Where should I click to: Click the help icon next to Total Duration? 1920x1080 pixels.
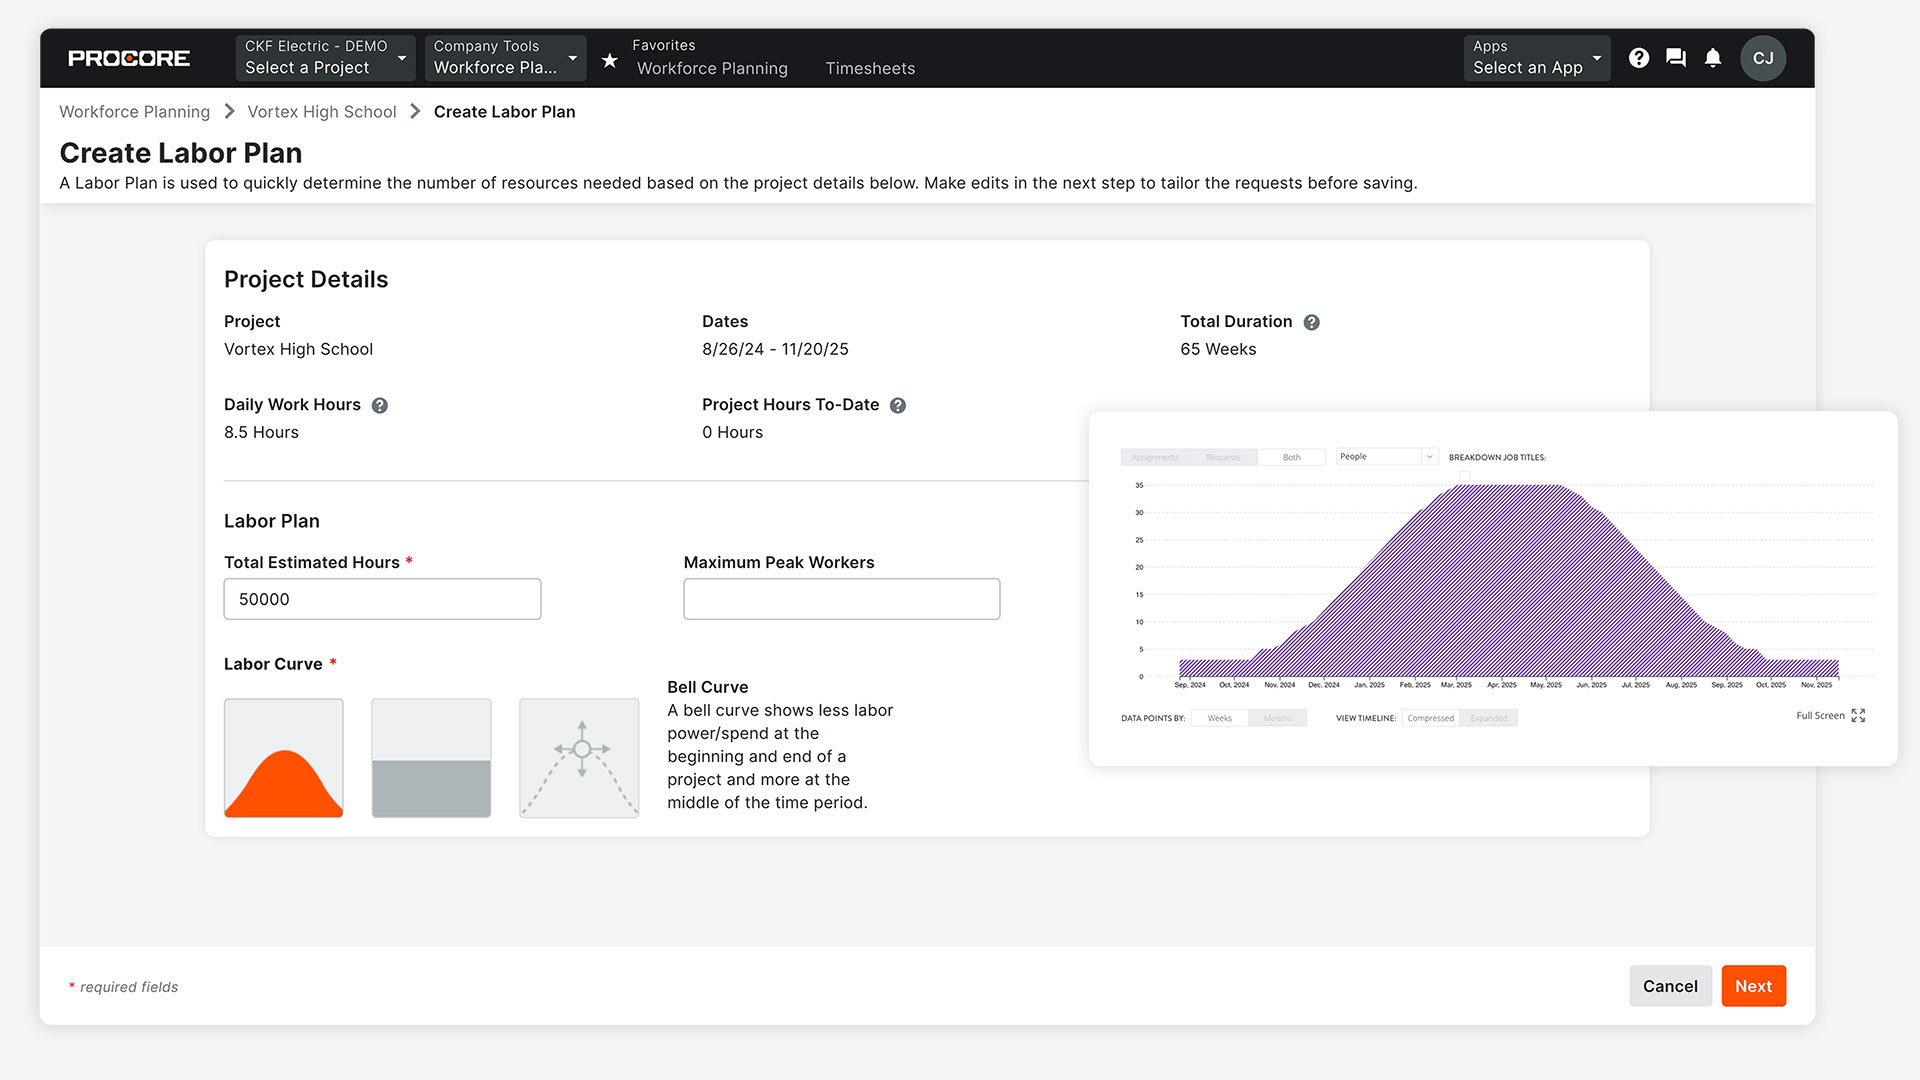[1309, 322]
